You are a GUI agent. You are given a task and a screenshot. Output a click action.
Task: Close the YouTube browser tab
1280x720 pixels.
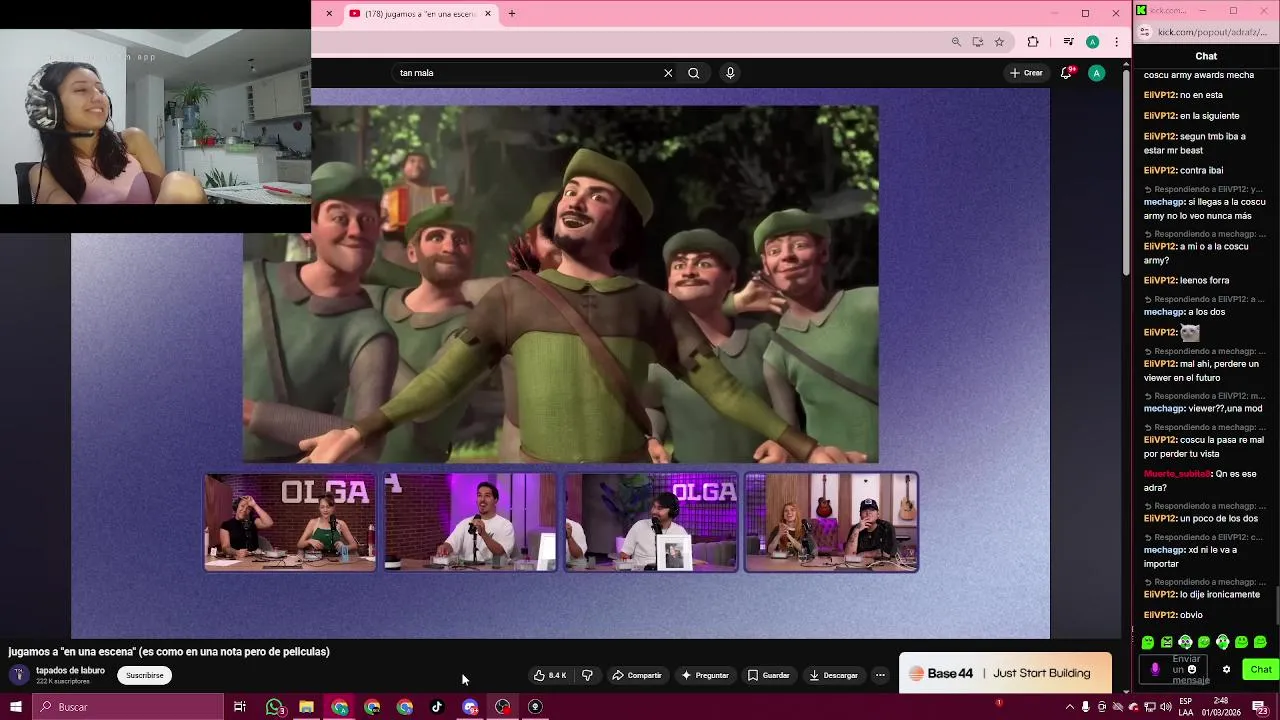[488, 14]
